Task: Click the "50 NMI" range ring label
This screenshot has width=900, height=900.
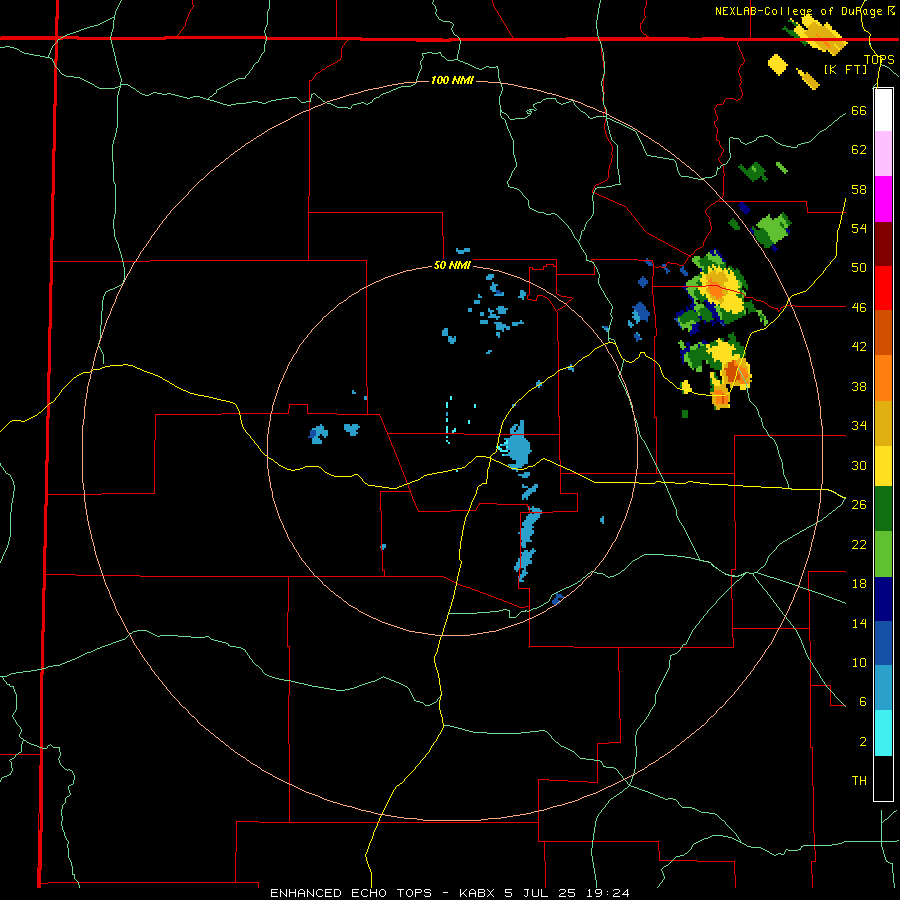Action: [x=452, y=265]
